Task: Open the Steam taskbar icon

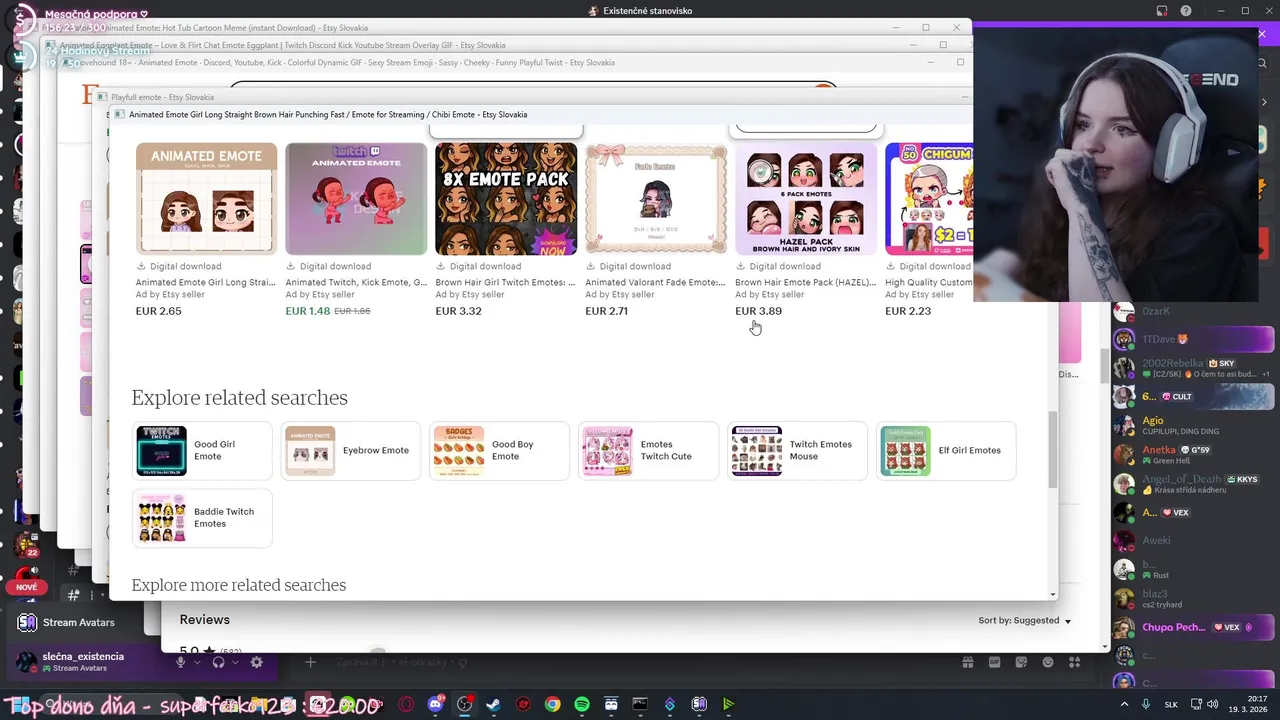Action: 493,704
